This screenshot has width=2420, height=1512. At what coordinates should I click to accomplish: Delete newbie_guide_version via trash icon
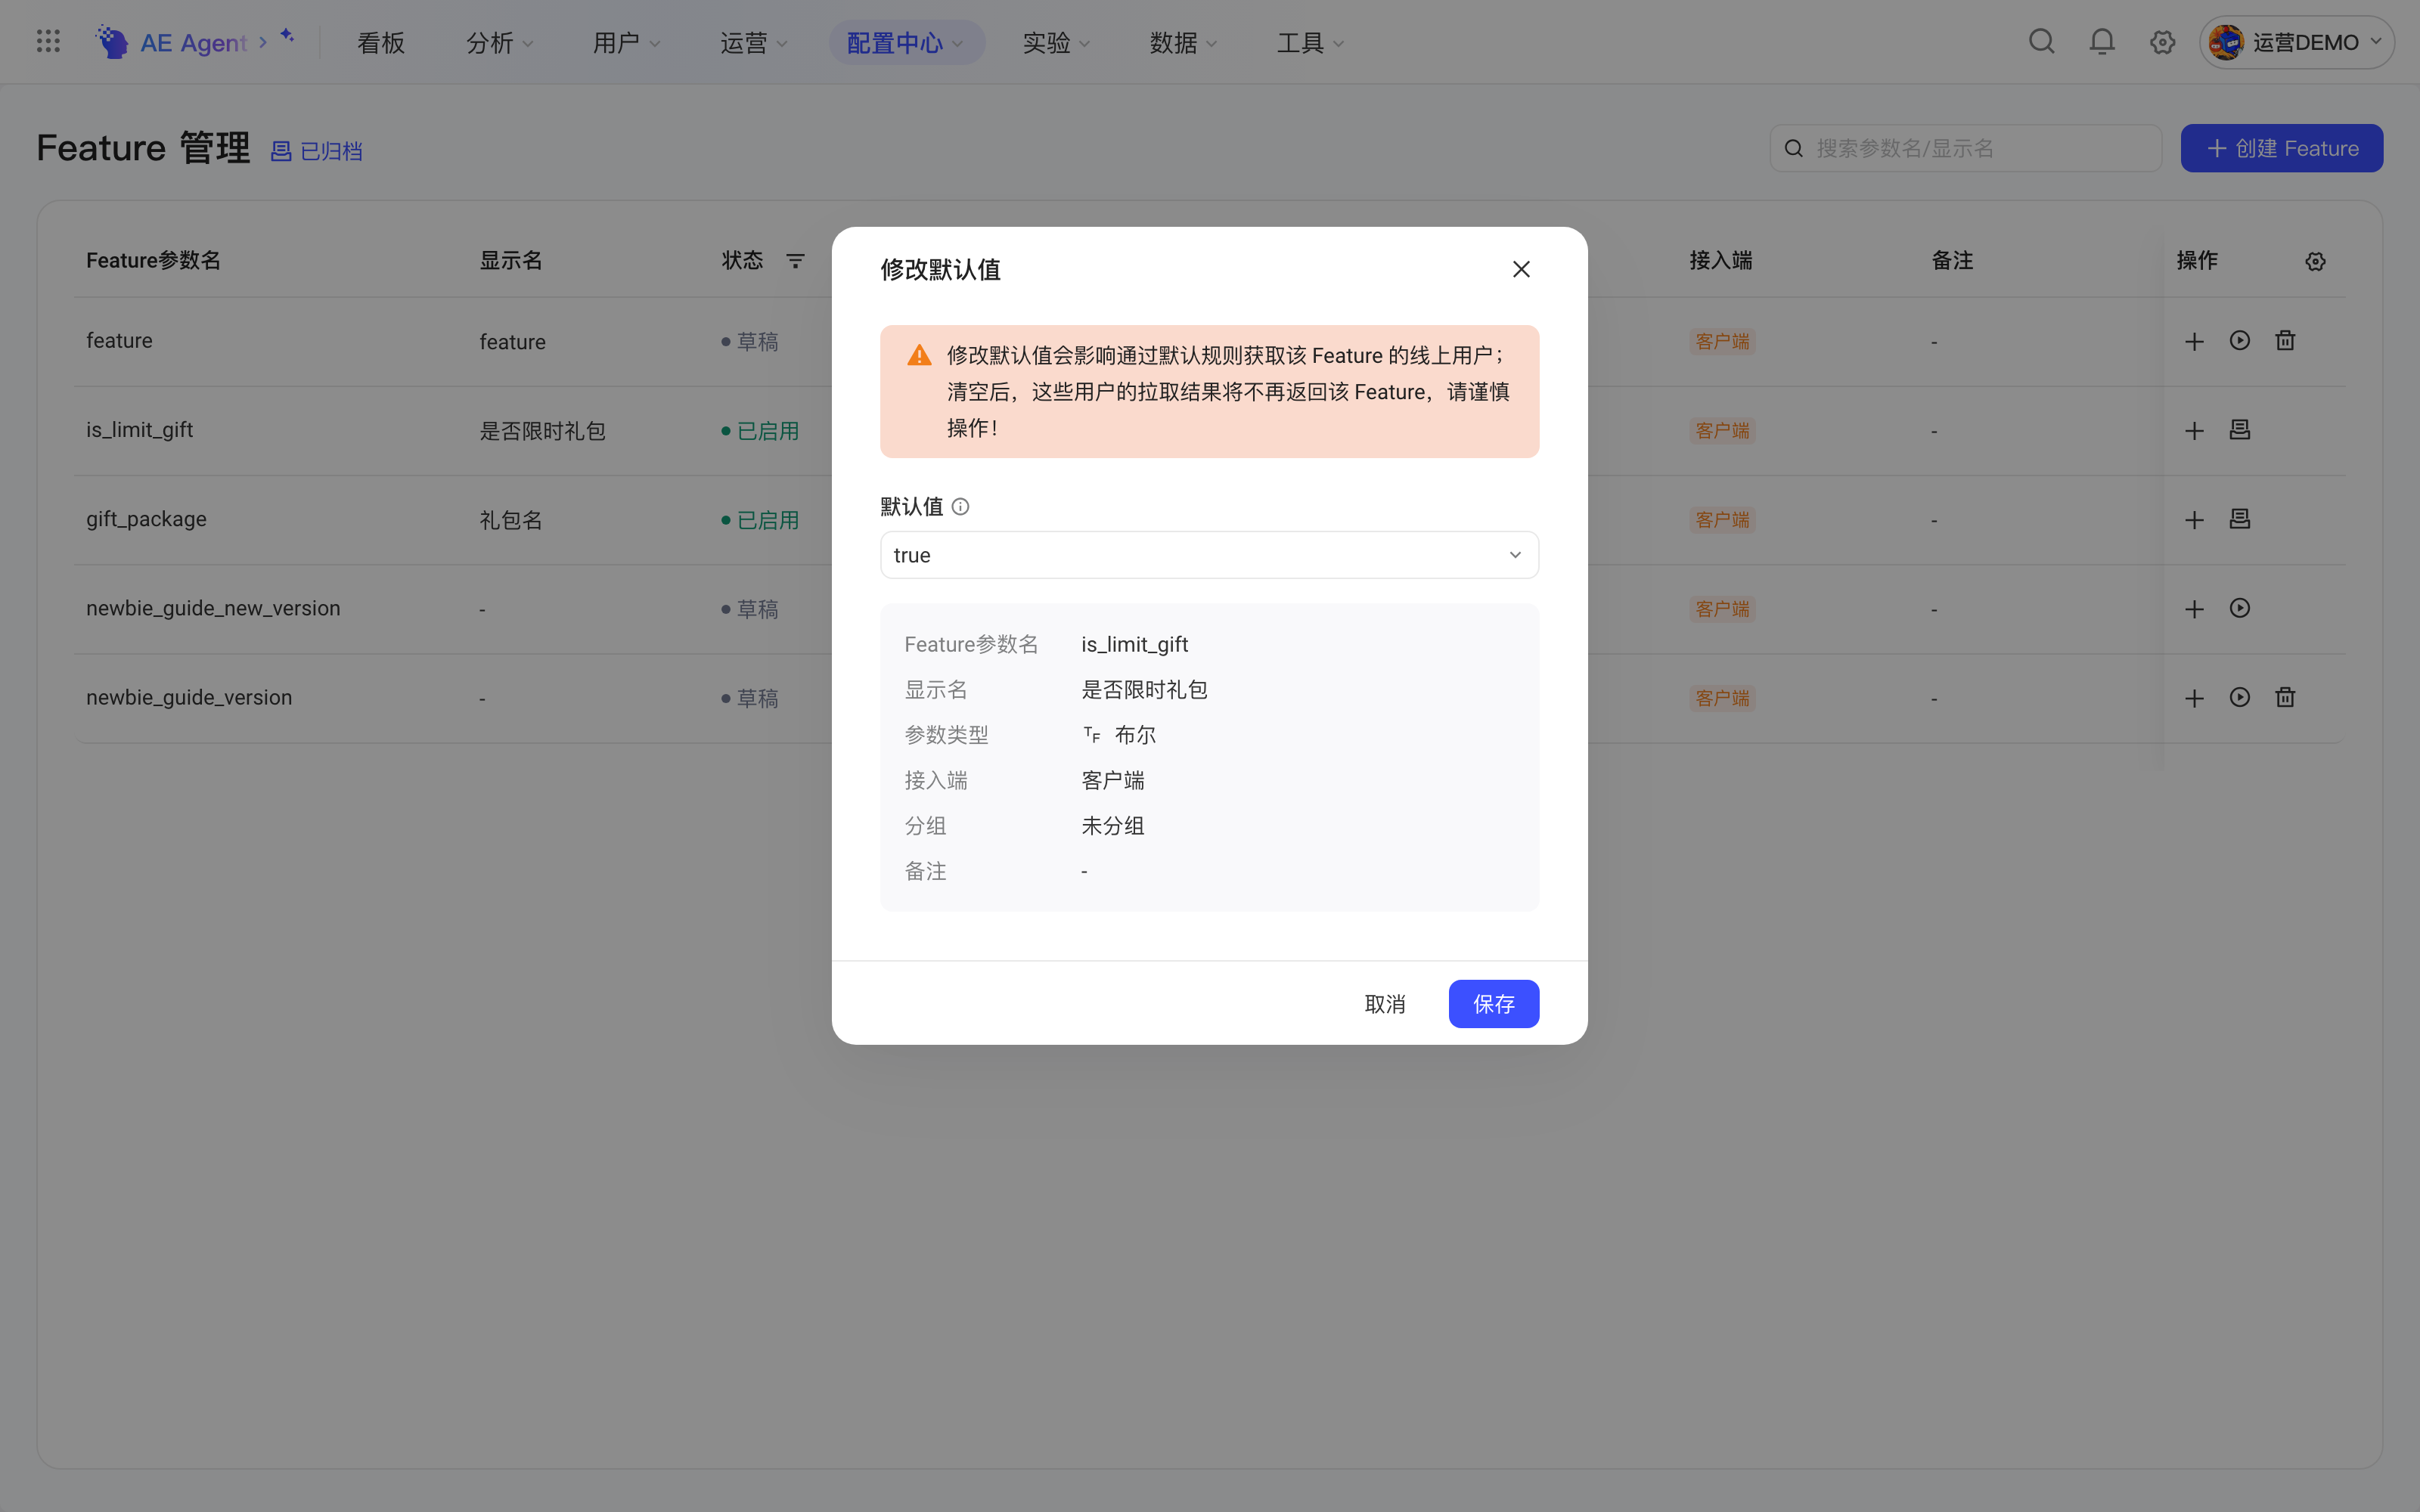(2285, 697)
